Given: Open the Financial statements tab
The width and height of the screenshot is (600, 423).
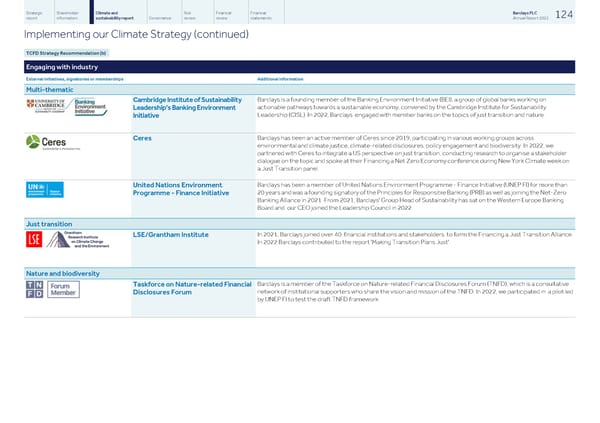Looking at the screenshot, I should point(279,15).
